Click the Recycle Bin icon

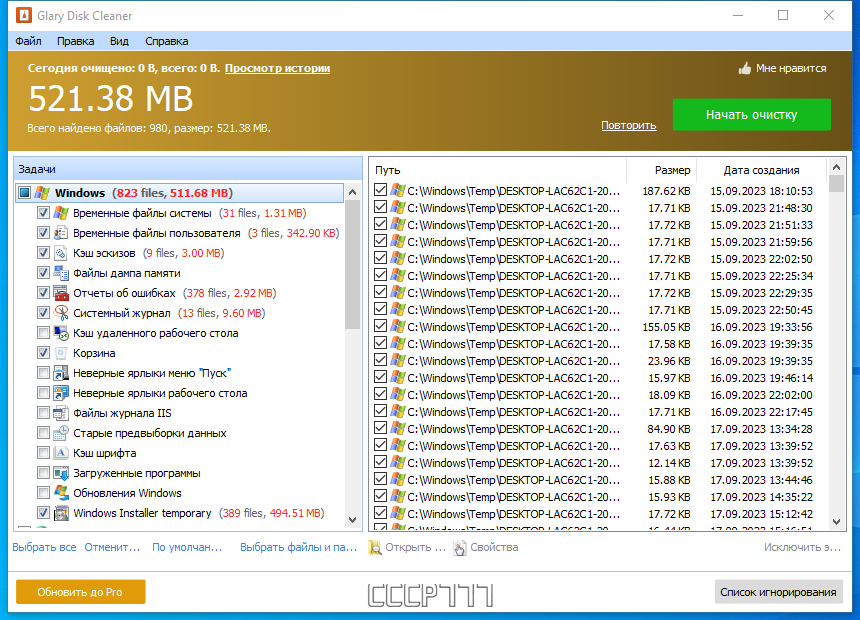pos(61,353)
